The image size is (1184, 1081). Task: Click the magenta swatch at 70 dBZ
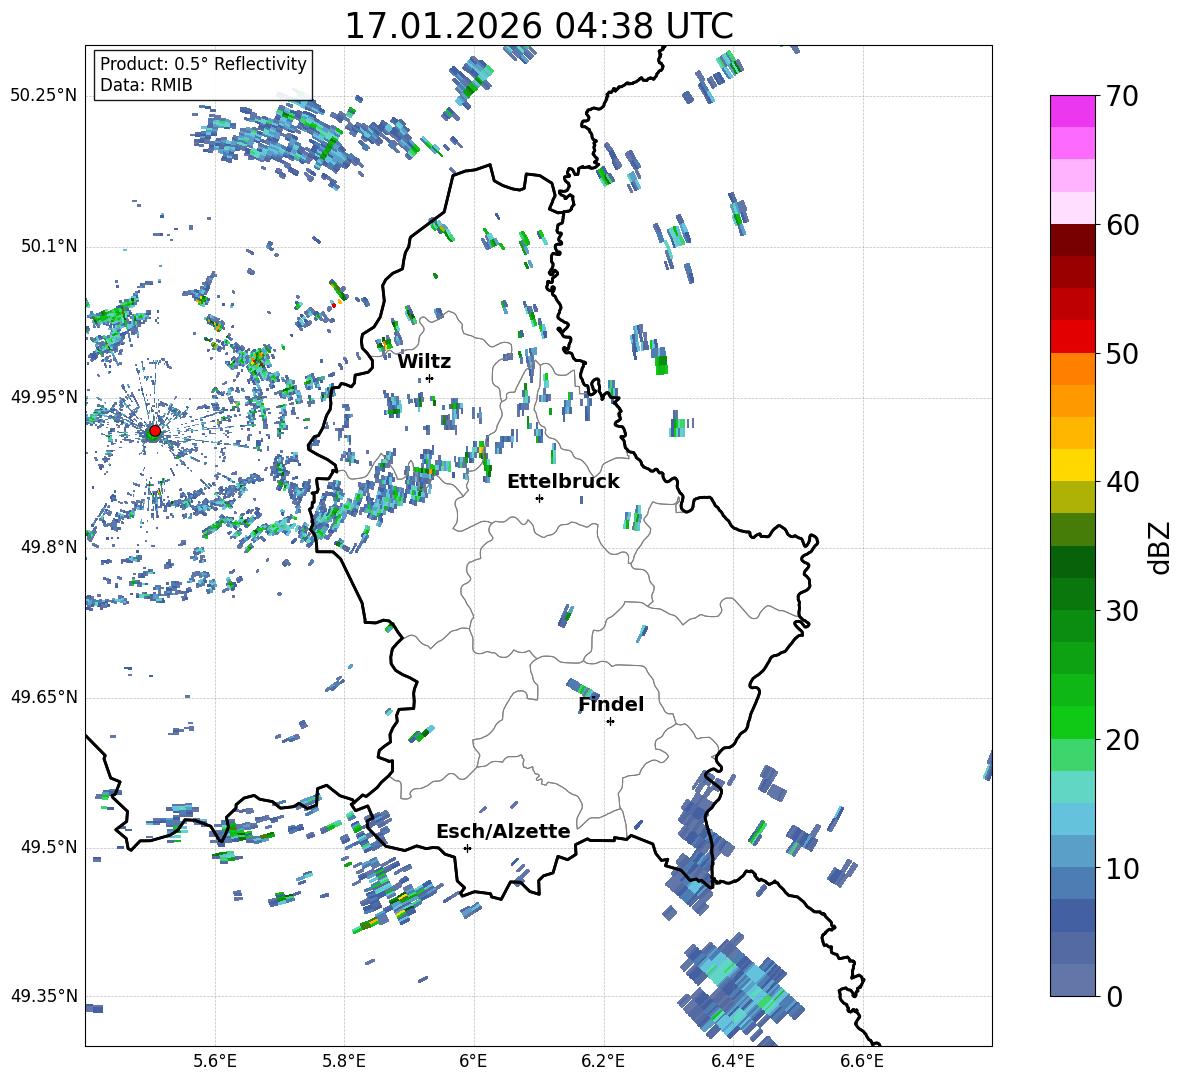[x=1072, y=111]
